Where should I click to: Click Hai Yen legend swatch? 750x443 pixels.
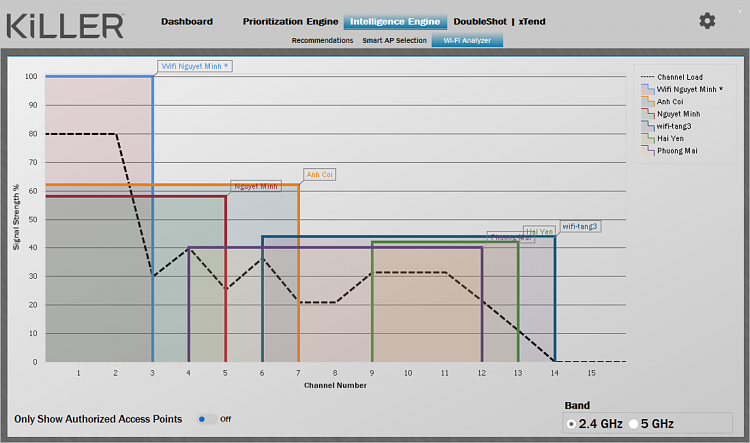pyautogui.click(x=648, y=138)
